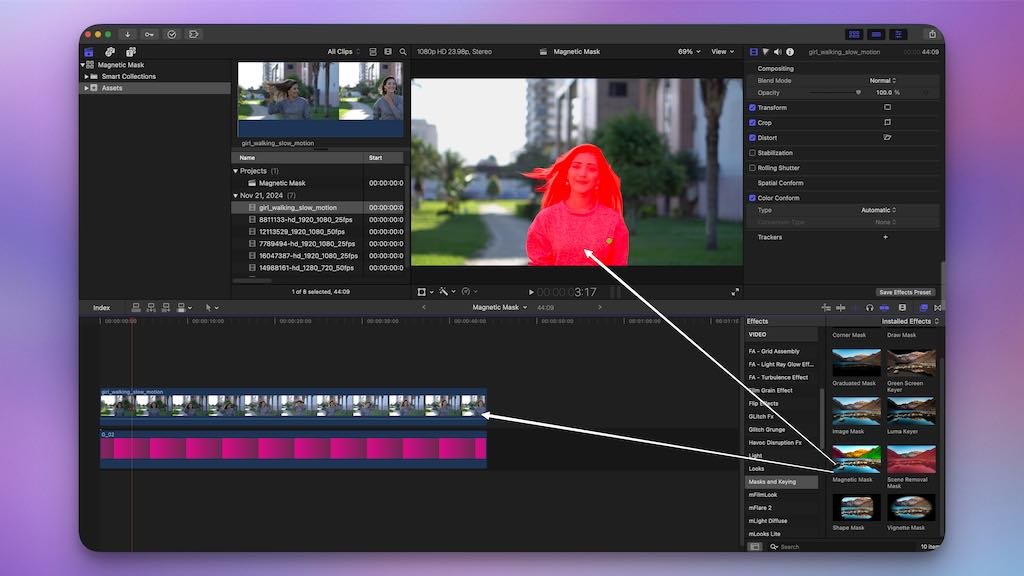Collapse the Nov 21, 2024 group

tap(236, 195)
